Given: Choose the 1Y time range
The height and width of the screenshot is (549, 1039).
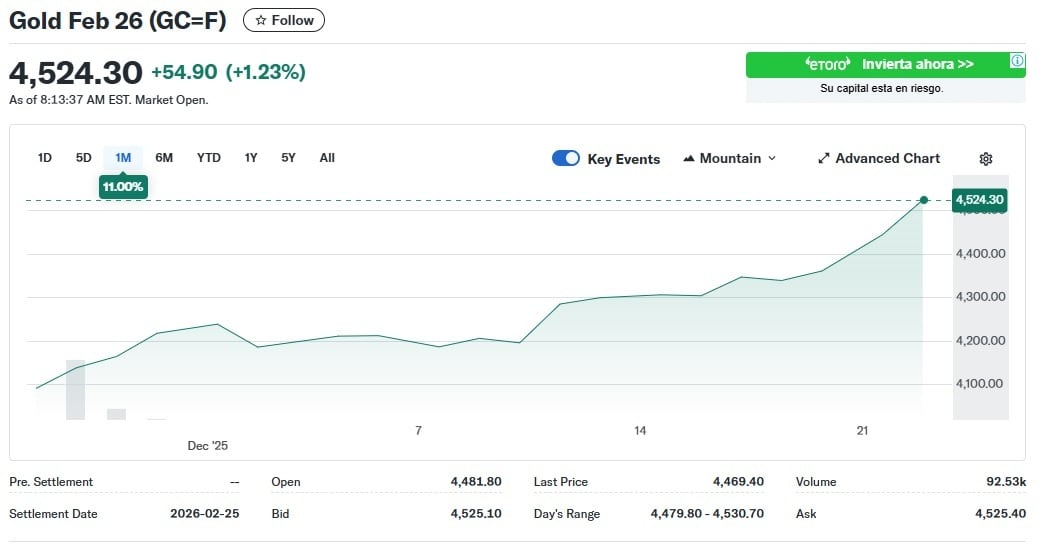Looking at the screenshot, I should point(251,158).
